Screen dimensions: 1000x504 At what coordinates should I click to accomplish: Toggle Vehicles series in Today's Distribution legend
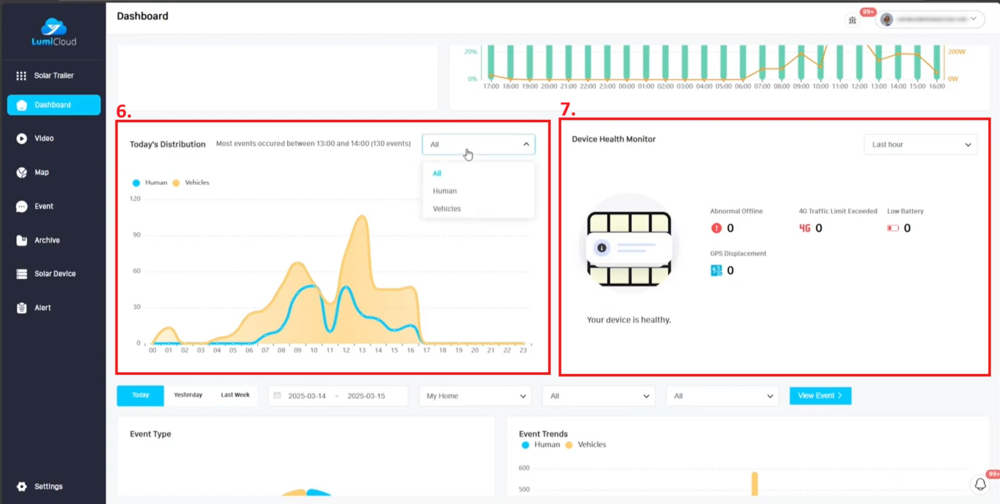click(191, 183)
